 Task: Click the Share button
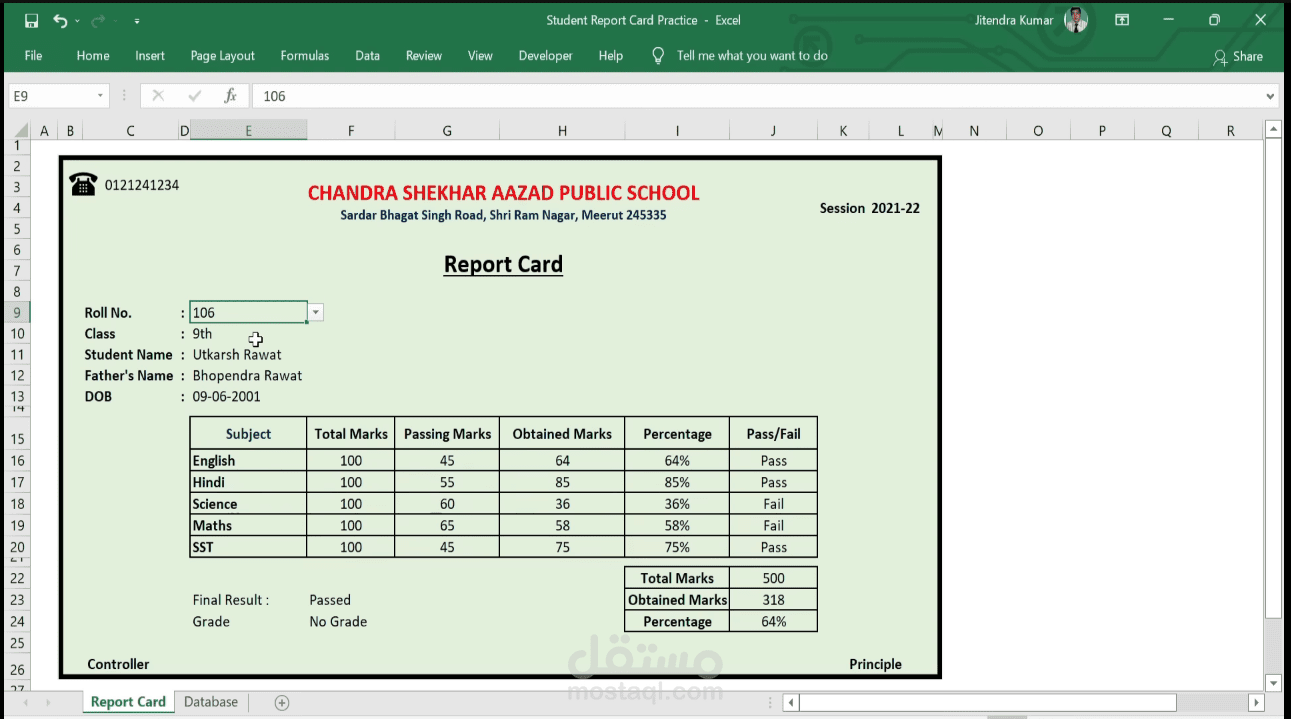(x=1238, y=57)
